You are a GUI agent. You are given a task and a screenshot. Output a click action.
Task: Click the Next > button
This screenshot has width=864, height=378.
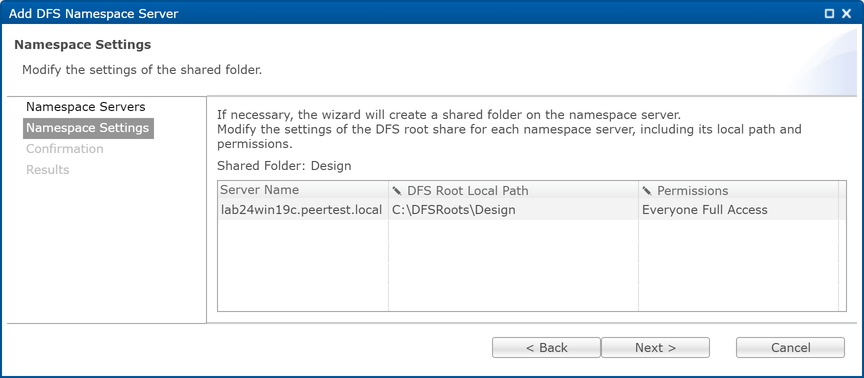point(655,348)
